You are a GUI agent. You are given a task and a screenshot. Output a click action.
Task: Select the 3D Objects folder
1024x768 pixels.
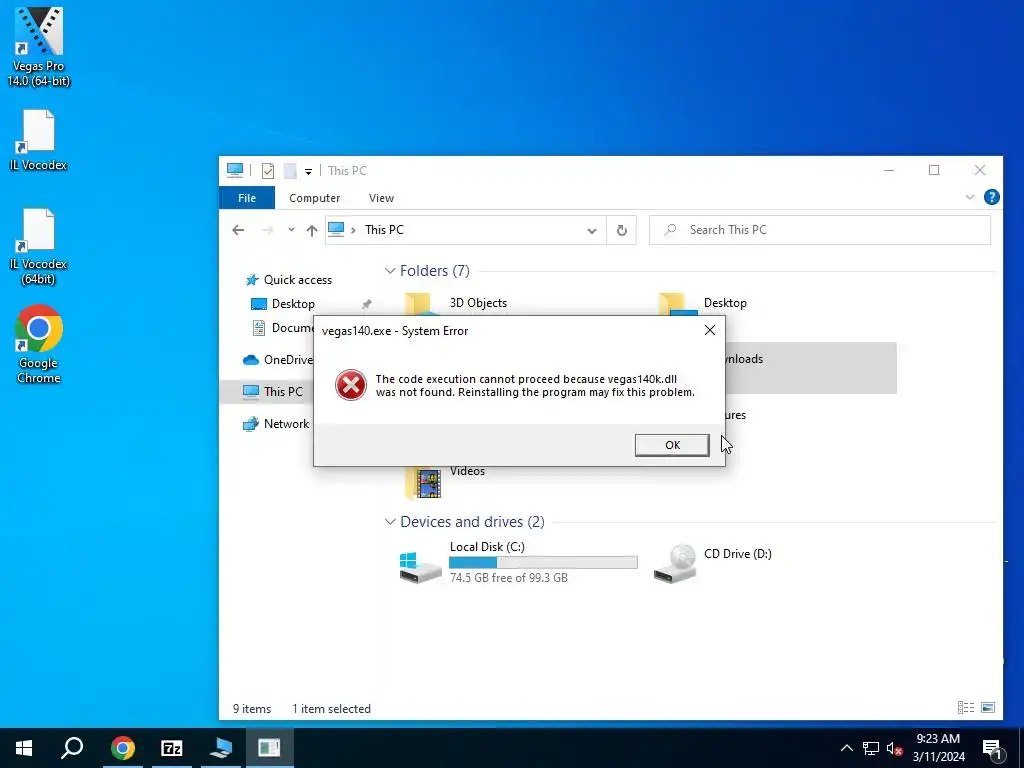(x=478, y=303)
